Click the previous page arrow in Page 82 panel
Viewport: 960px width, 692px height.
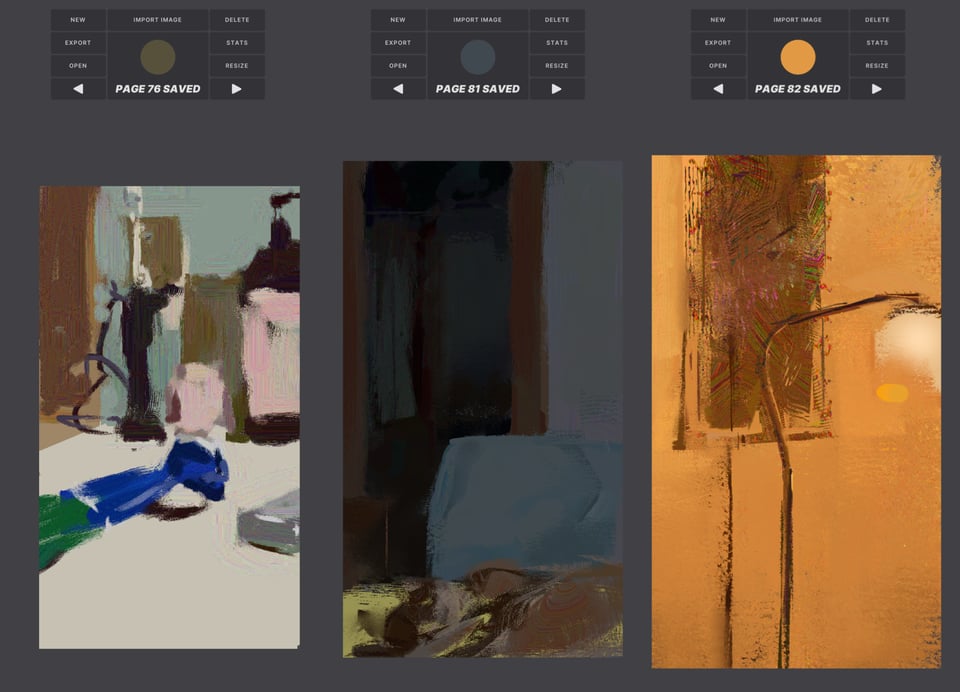coord(718,89)
